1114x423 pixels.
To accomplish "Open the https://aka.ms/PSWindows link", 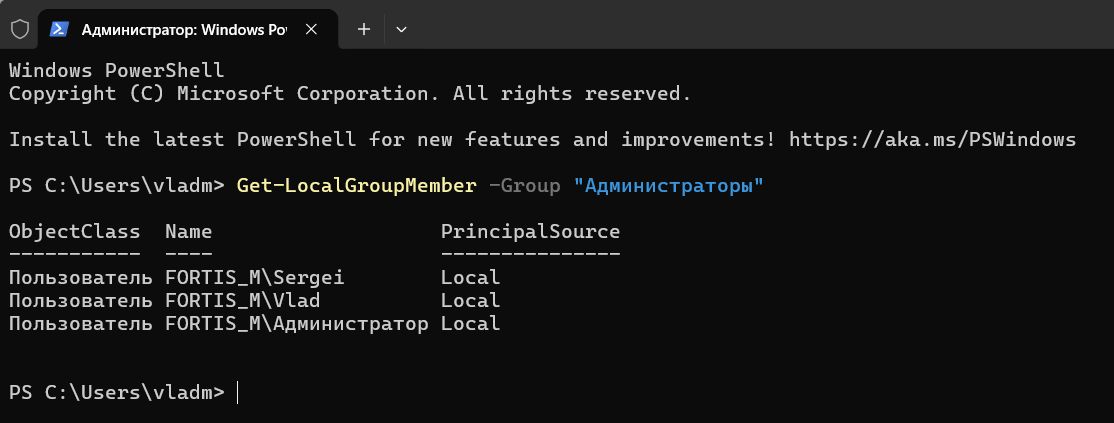I will (932, 139).
